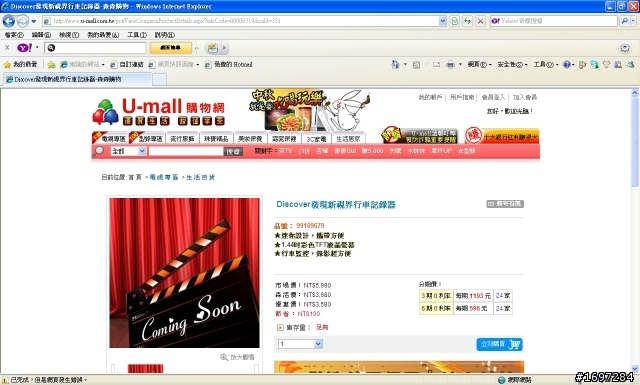Expand the address bar history dropdown

point(443,21)
